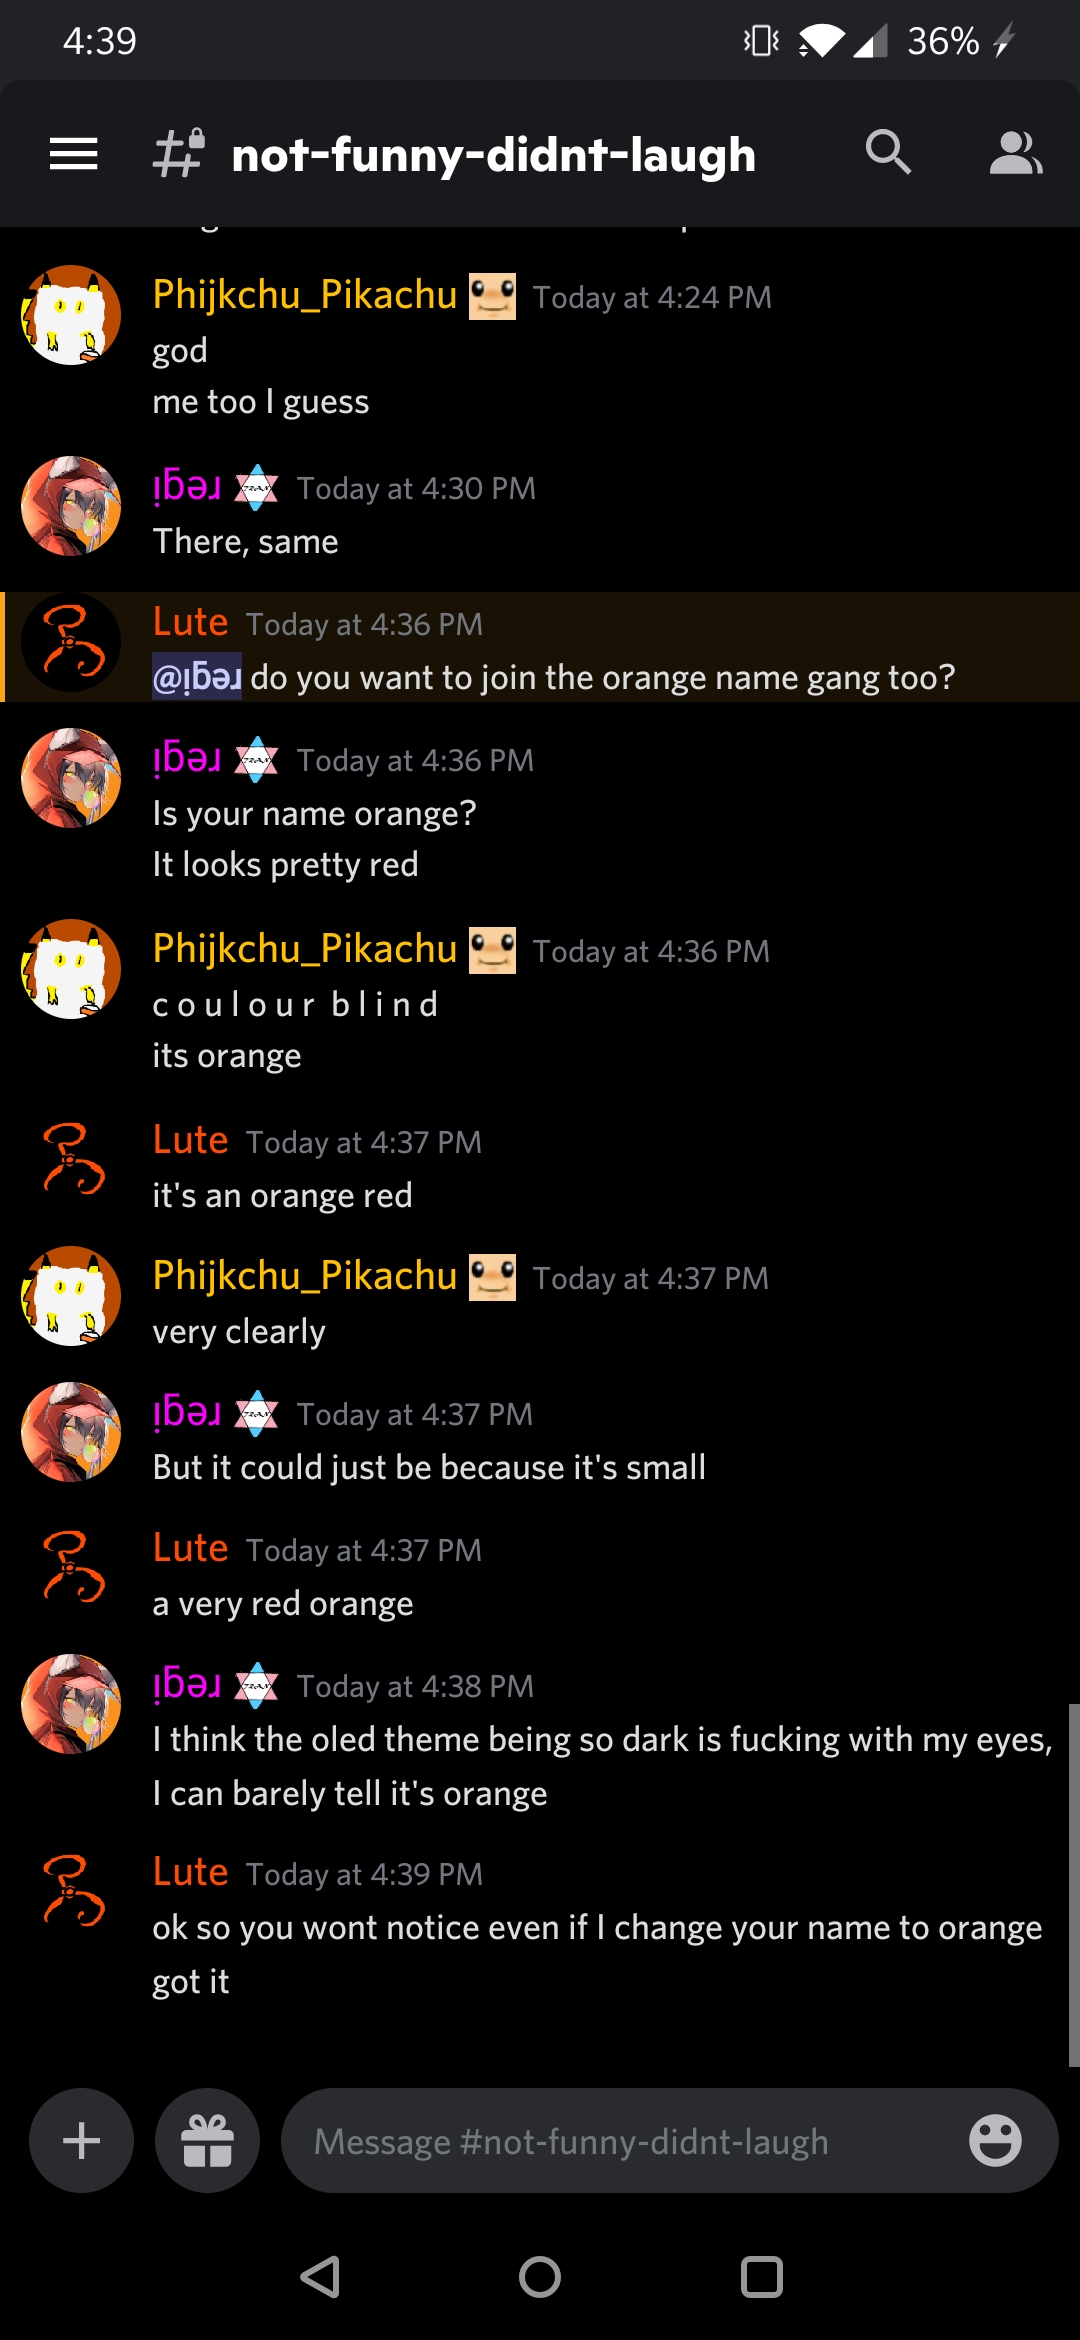Tap Android back navigation triangle
Viewport: 1080px width, 2340px height.
(x=321, y=2277)
